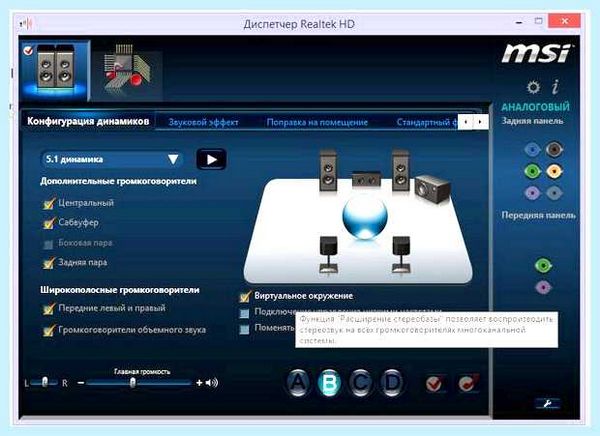
Task: Play the speaker test sound
Action: tap(211, 159)
